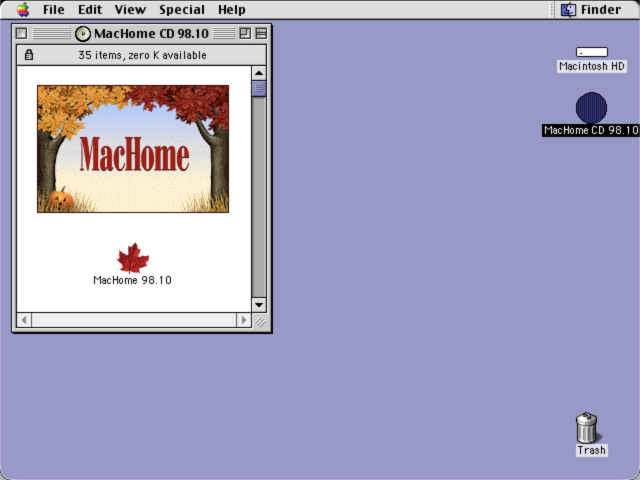Select the Trash icon
The width and height of the screenshot is (640, 480).
587,427
